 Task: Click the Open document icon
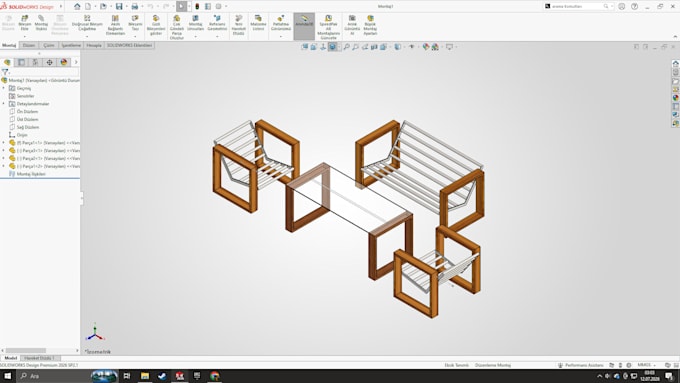coord(103,7)
